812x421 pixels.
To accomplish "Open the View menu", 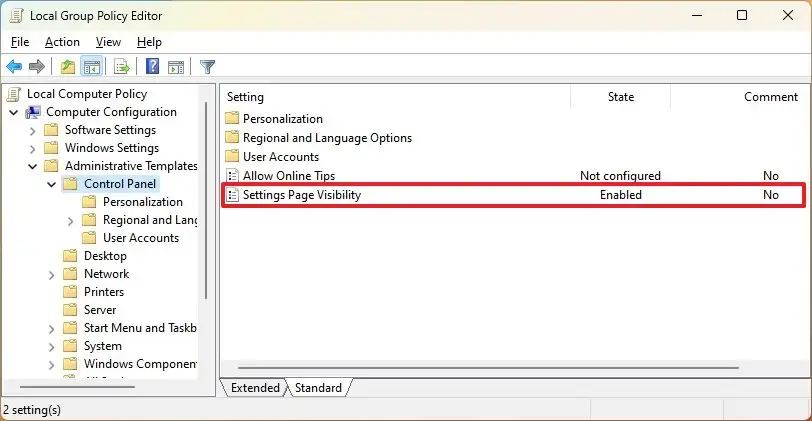I will (x=108, y=42).
